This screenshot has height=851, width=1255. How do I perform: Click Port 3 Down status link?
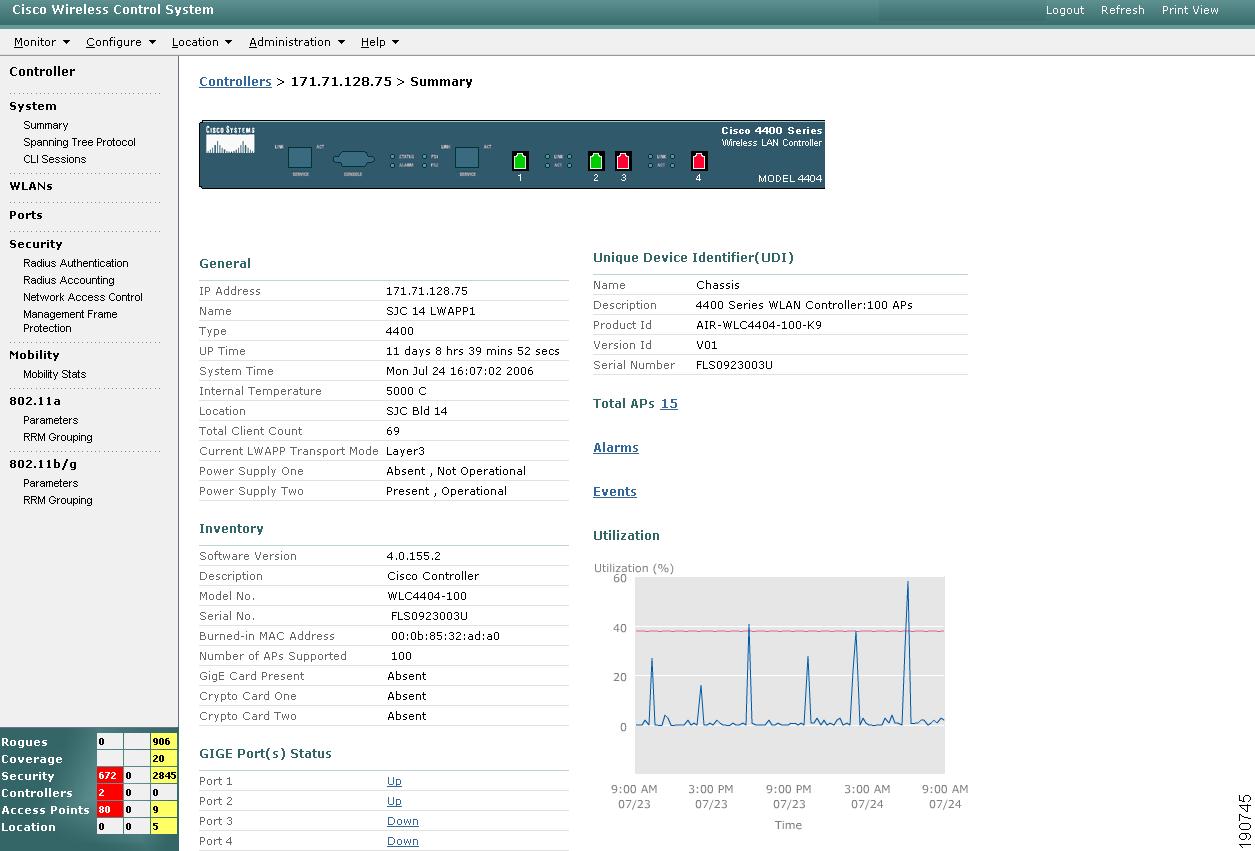(403, 821)
